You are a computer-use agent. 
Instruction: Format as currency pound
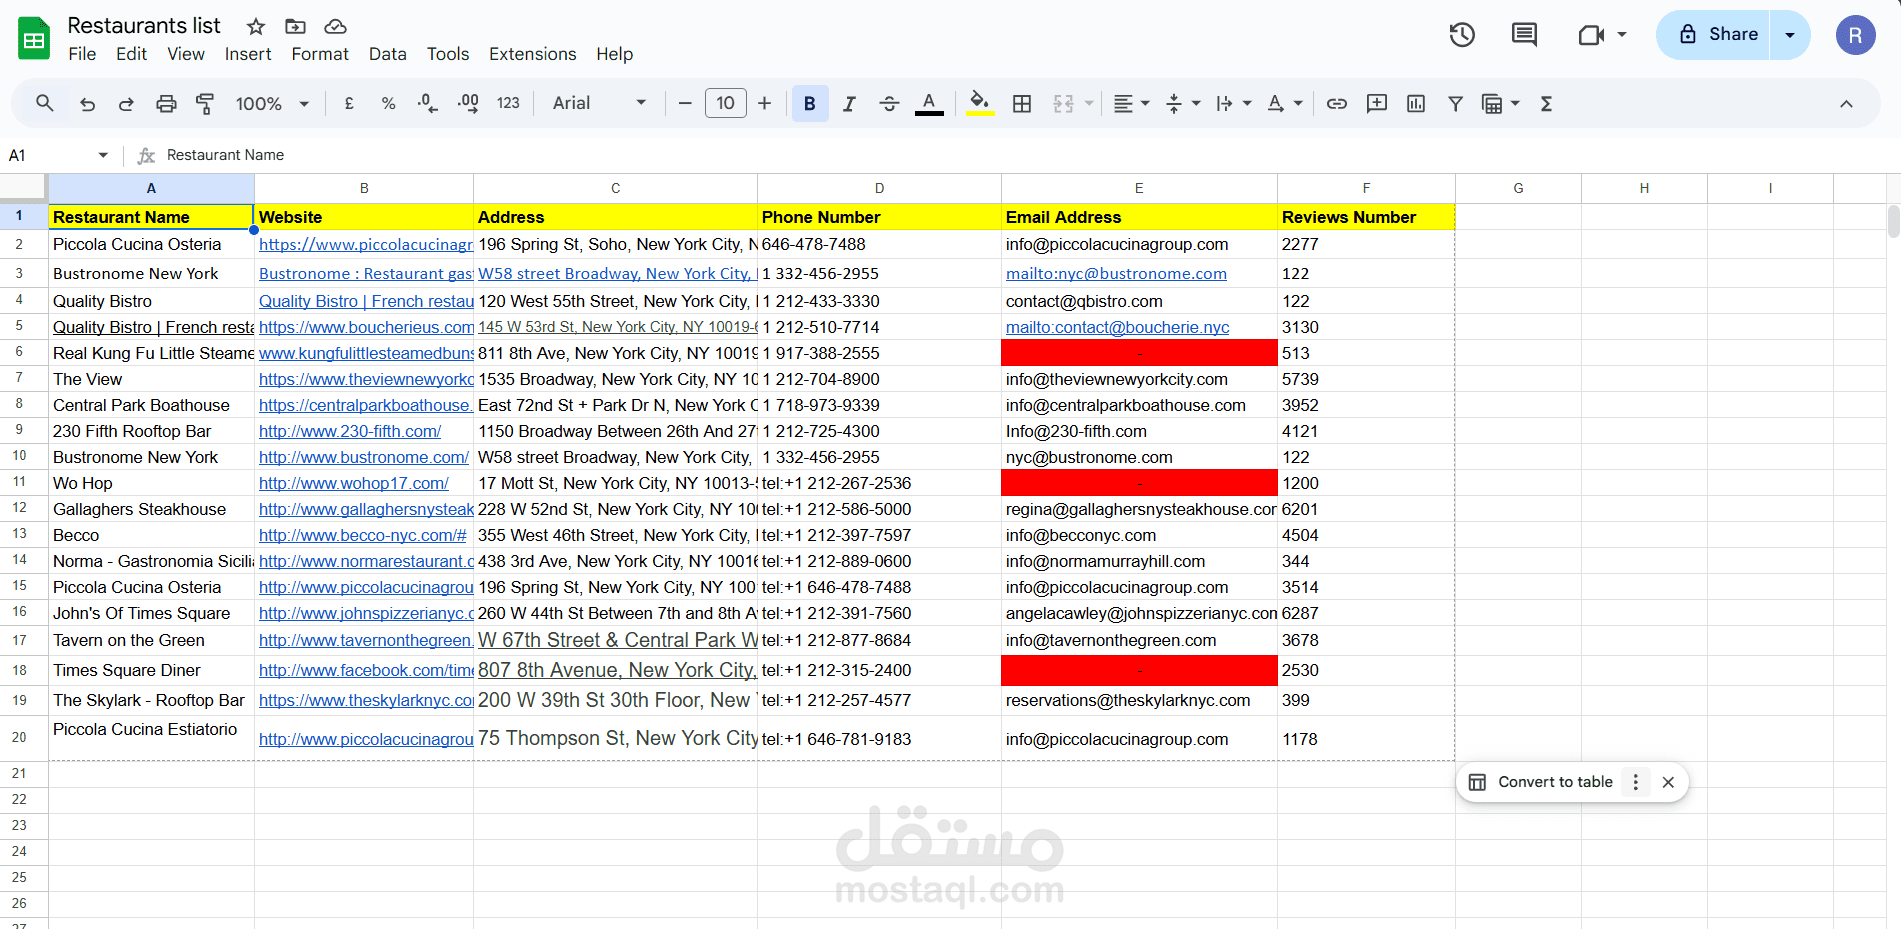349,103
